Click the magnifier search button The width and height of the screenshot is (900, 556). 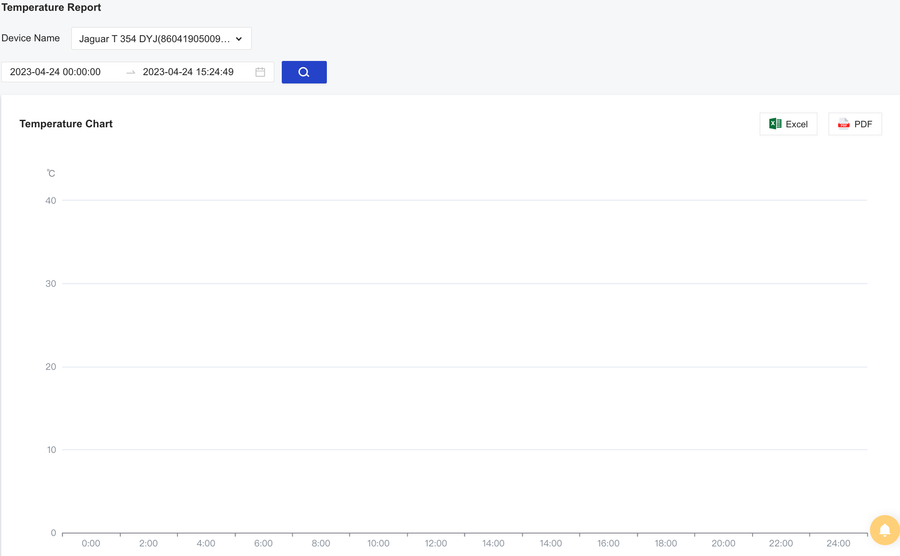[x=304, y=72]
